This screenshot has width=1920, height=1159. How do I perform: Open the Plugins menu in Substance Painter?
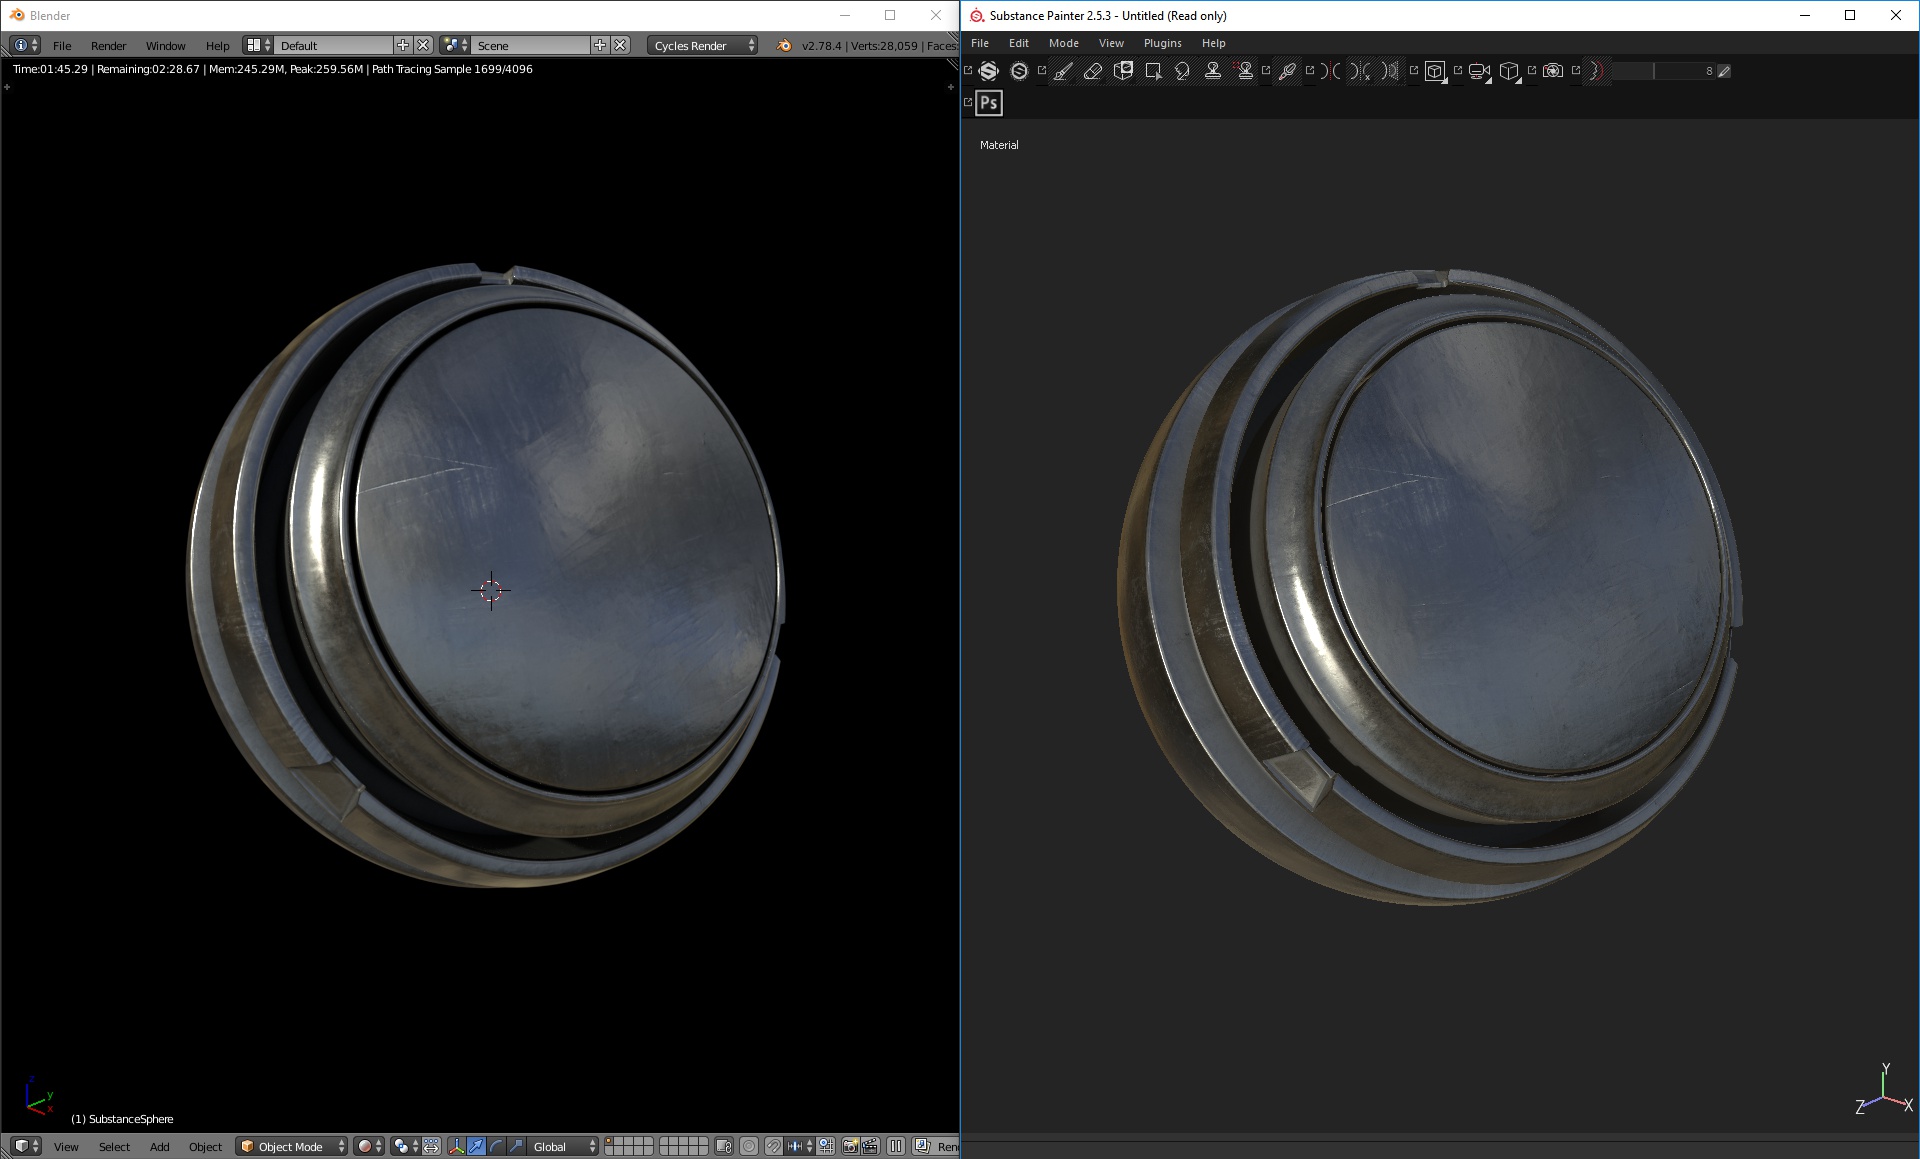pyautogui.click(x=1162, y=43)
